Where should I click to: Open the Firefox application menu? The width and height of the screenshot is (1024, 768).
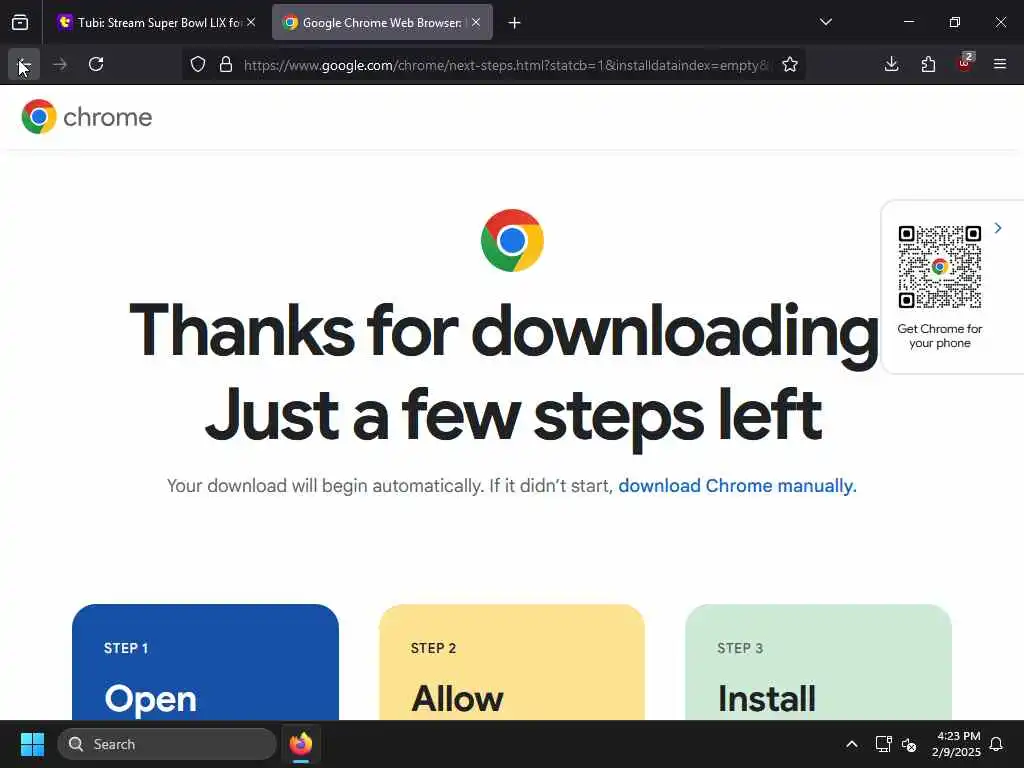click(x=999, y=64)
